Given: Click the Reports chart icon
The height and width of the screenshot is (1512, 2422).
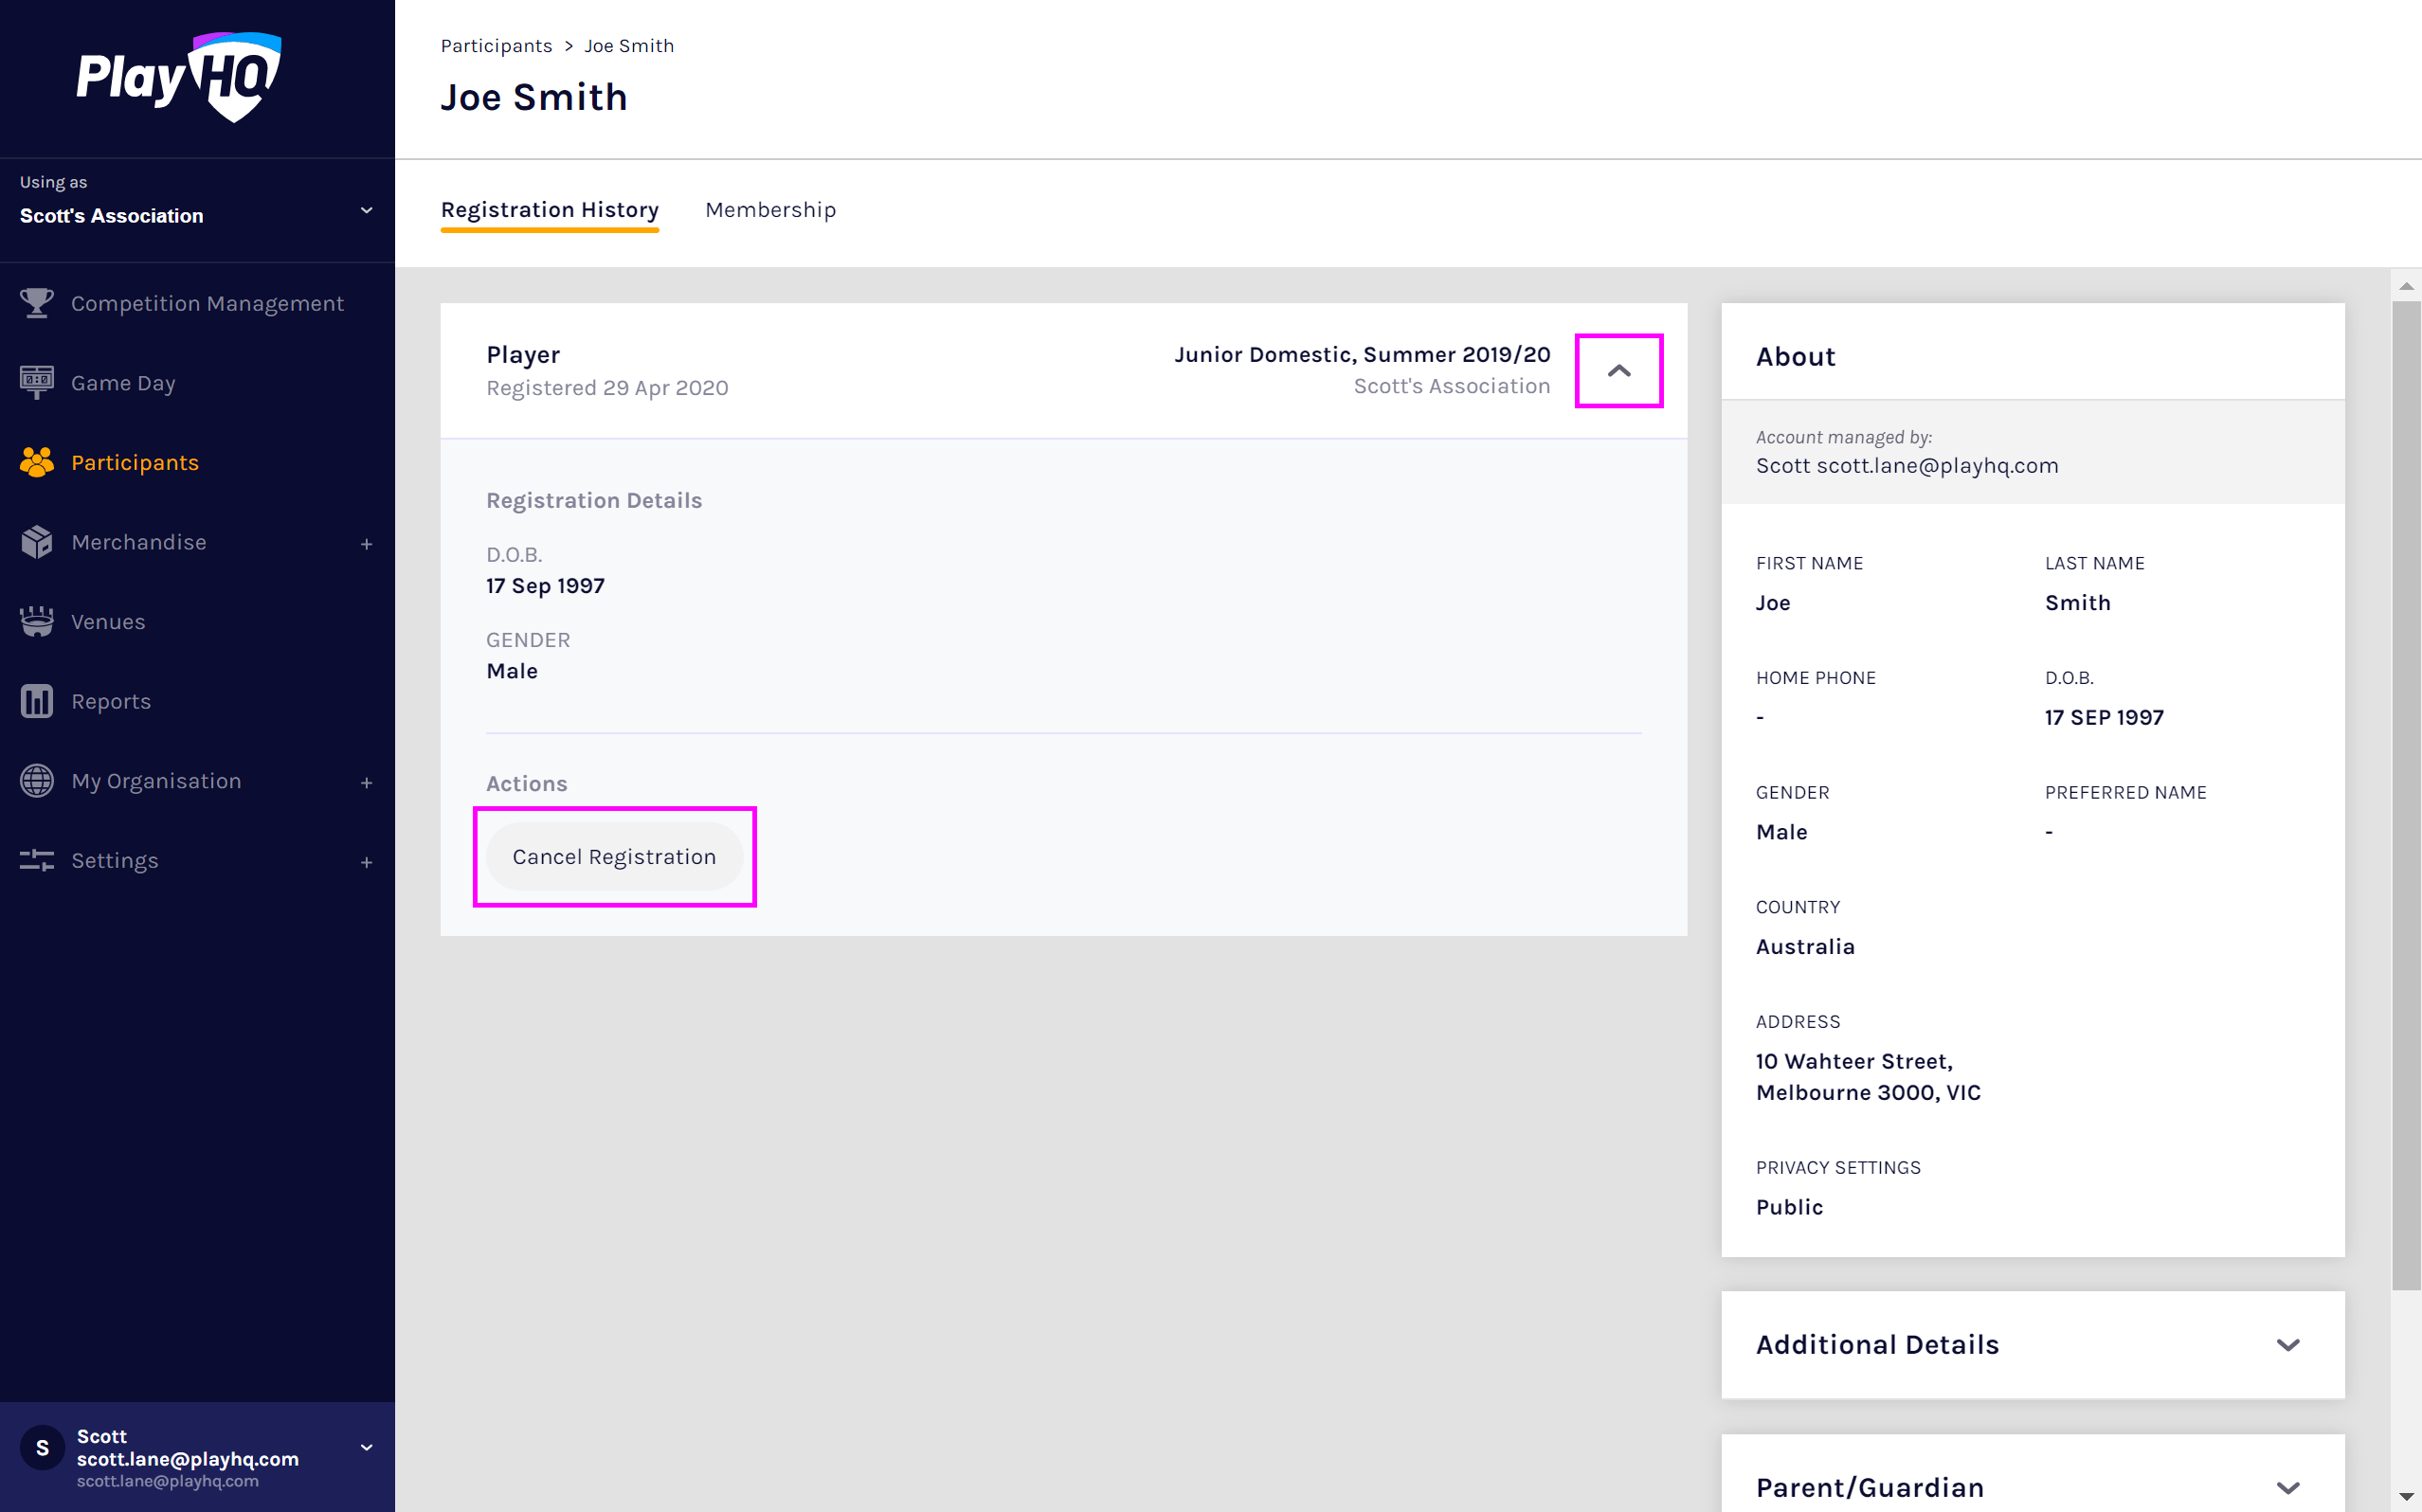Looking at the screenshot, I should [37, 701].
